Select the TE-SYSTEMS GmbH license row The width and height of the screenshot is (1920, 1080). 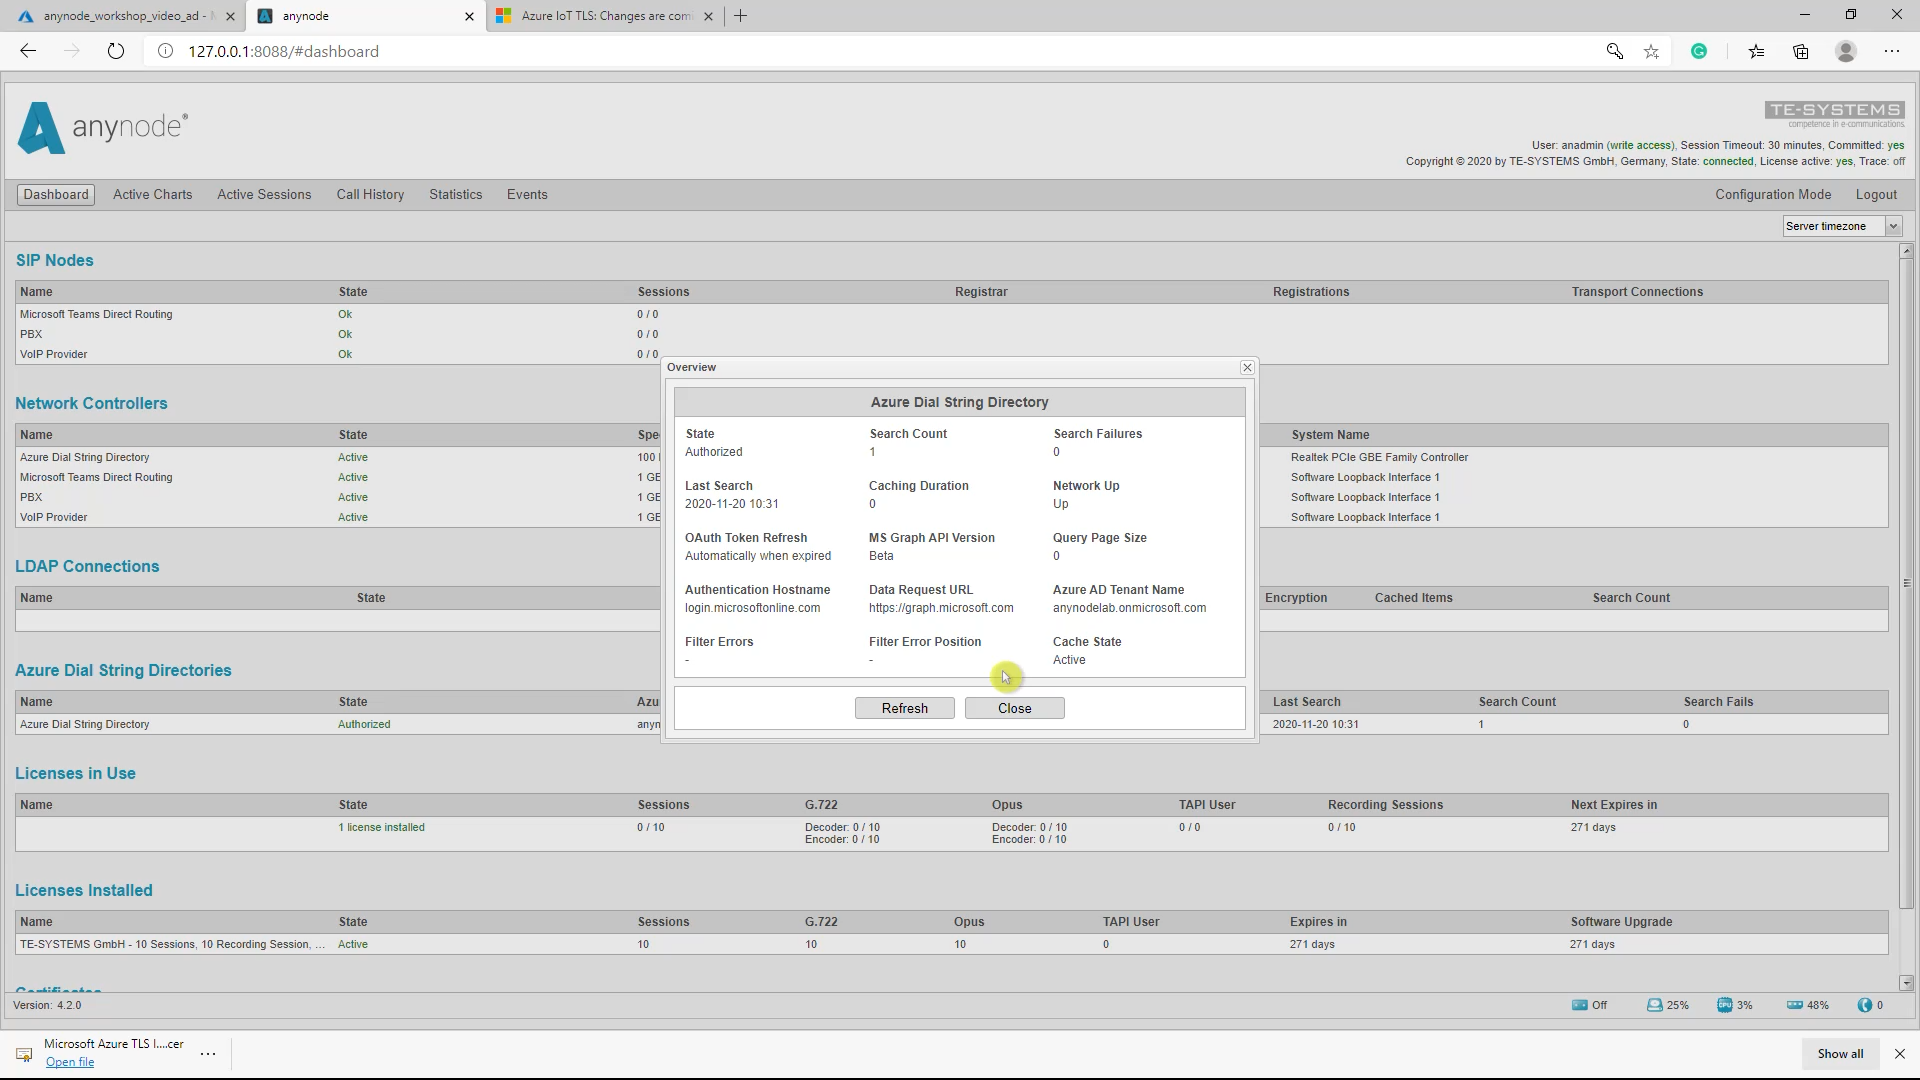pyautogui.click(x=951, y=944)
